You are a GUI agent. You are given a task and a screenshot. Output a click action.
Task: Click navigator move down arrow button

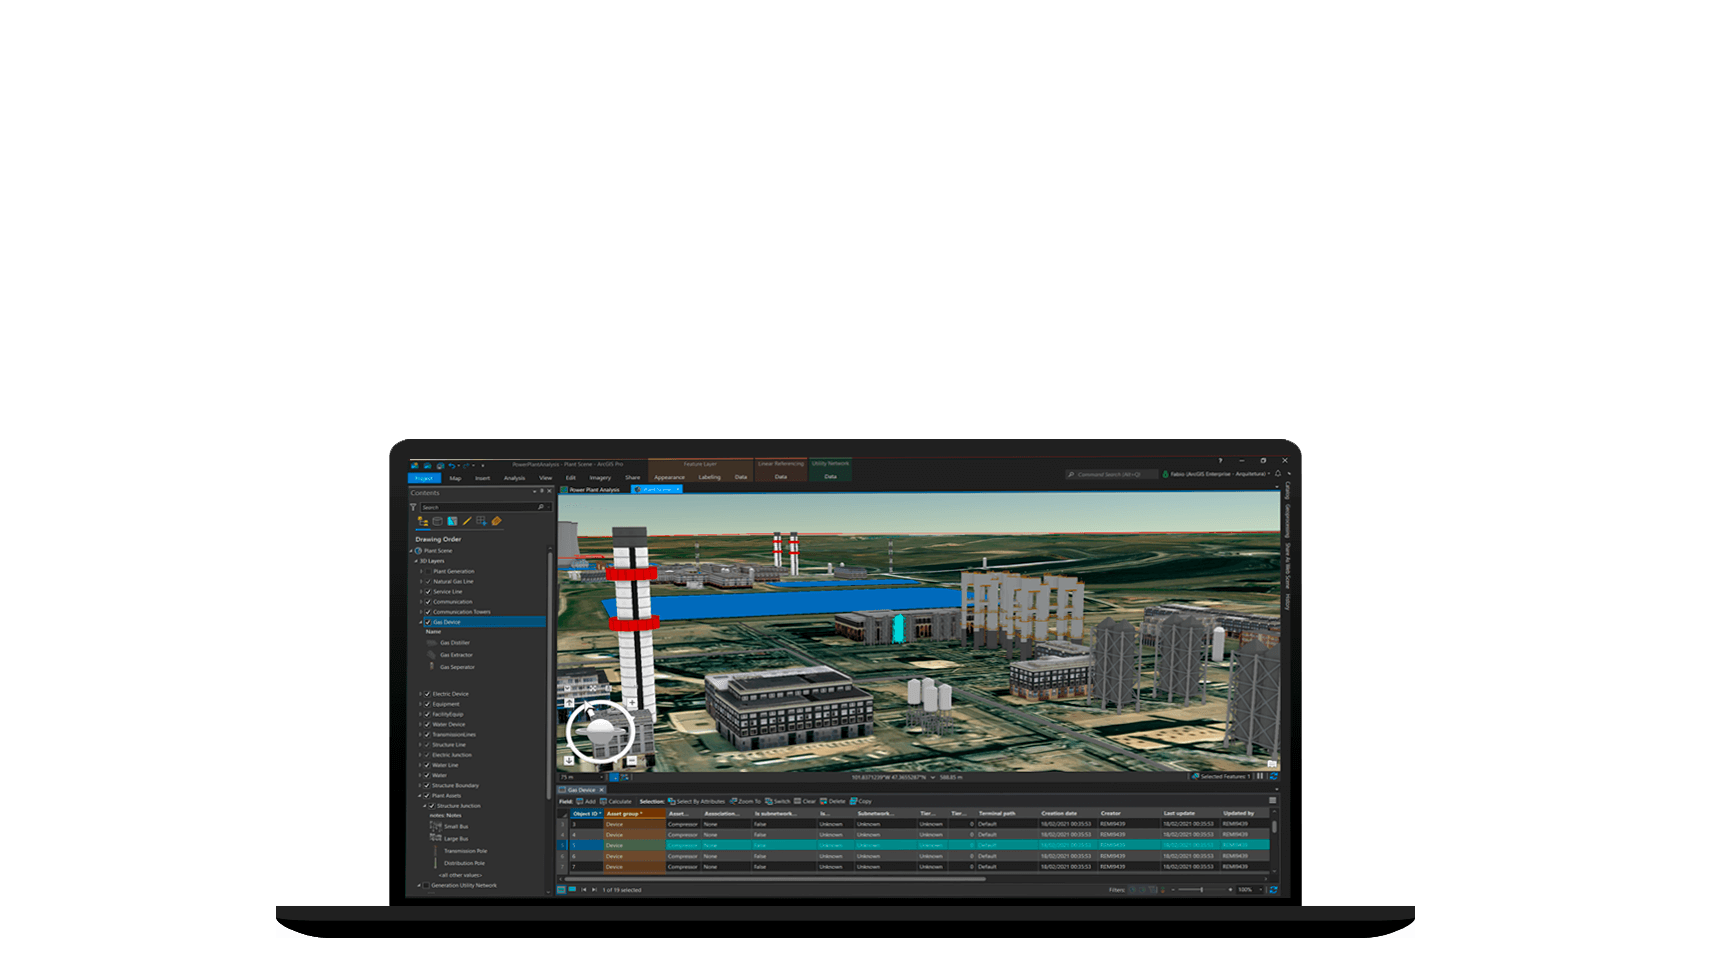click(569, 761)
